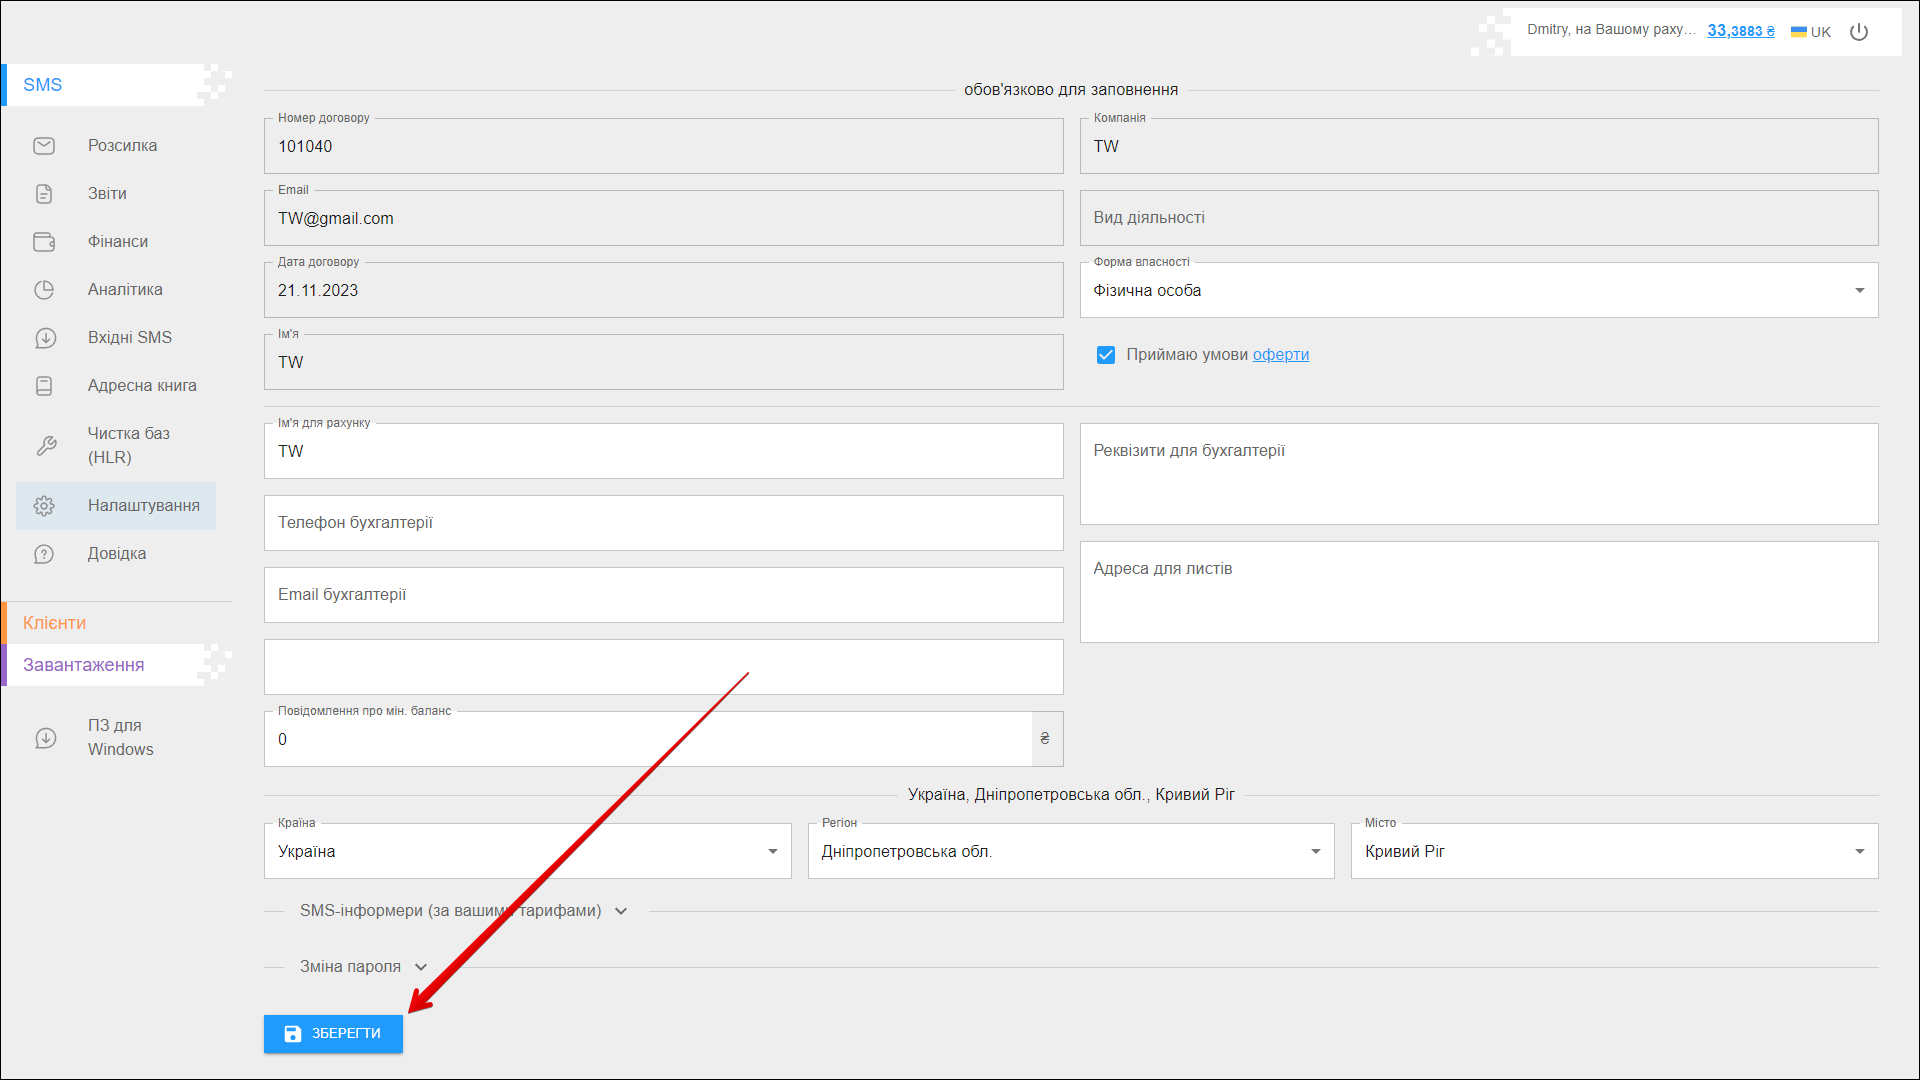The width and height of the screenshot is (1920, 1080).
Task: Open Аналітика pie chart icon
Action: point(44,290)
